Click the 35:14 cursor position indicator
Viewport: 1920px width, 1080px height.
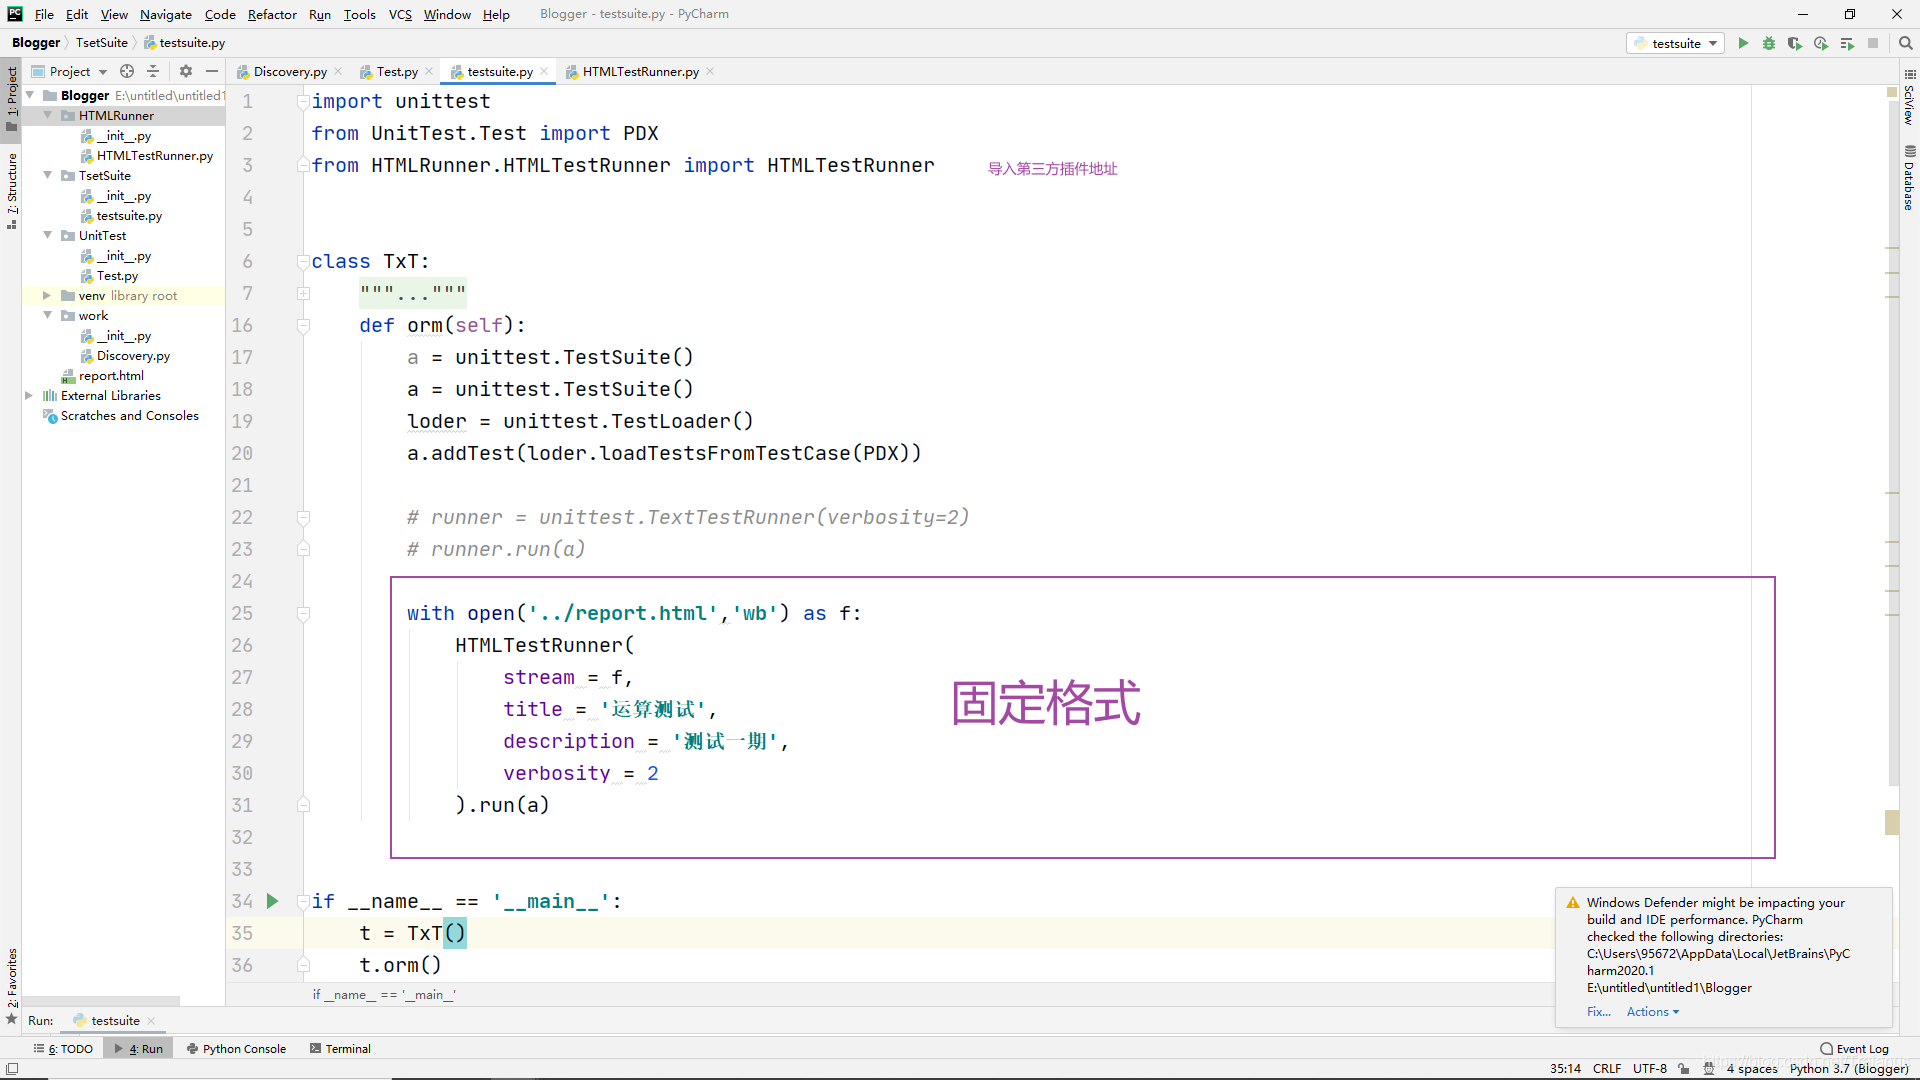[x=1565, y=1069]
